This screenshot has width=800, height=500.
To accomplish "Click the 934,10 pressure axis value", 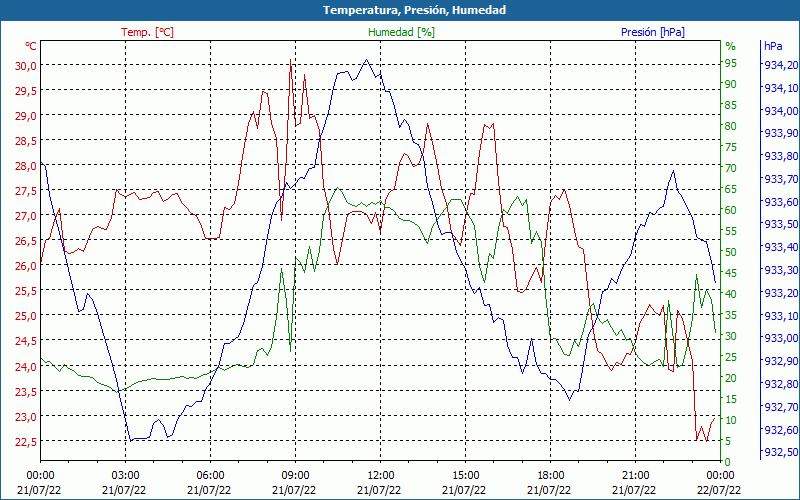I will click(x=781, y=88).
